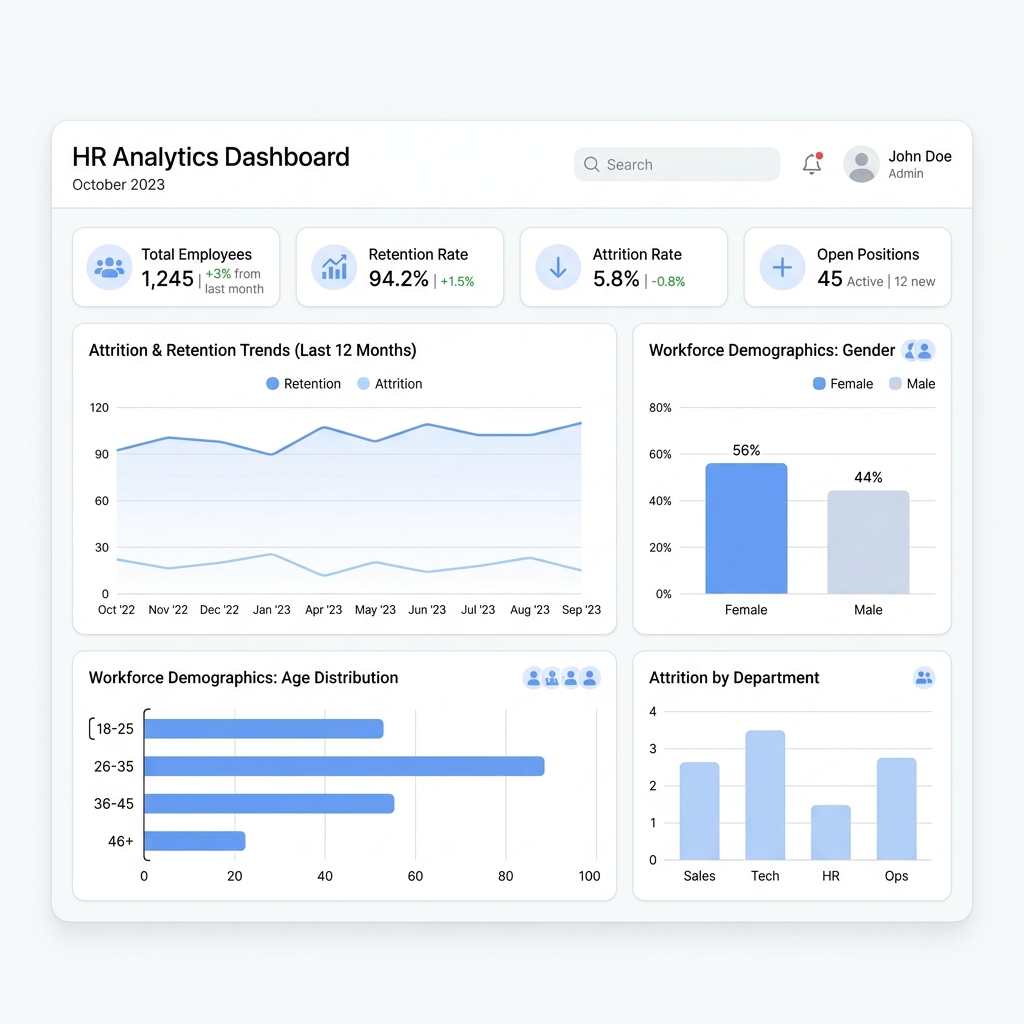Click the Total Employees people icon

tap(109, 267)
